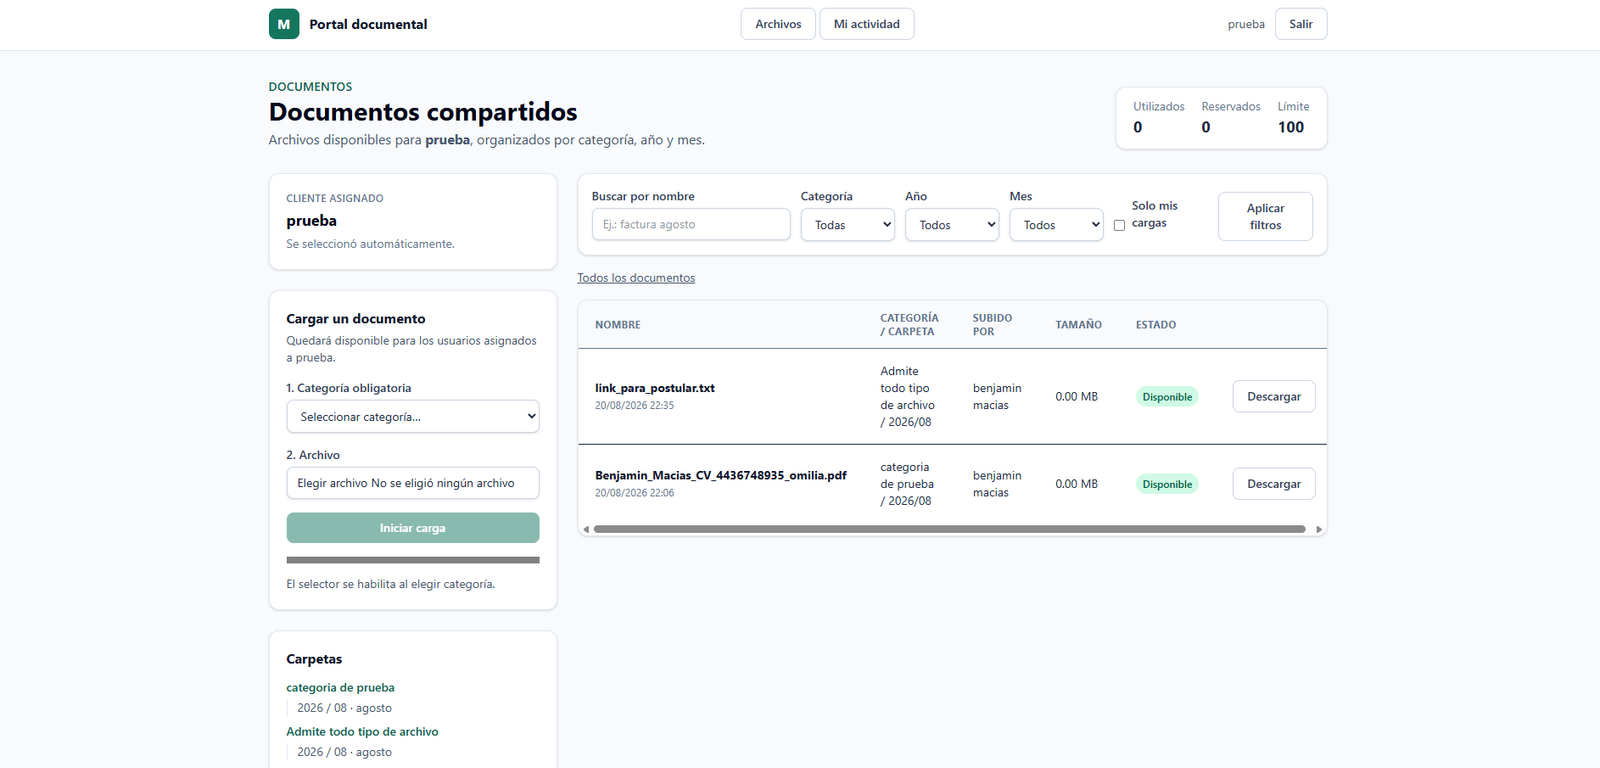Open the Seleccionar categoría dropdown
Image resolution: width=1600 pixels, height=768 pixels.
point(413,417)
